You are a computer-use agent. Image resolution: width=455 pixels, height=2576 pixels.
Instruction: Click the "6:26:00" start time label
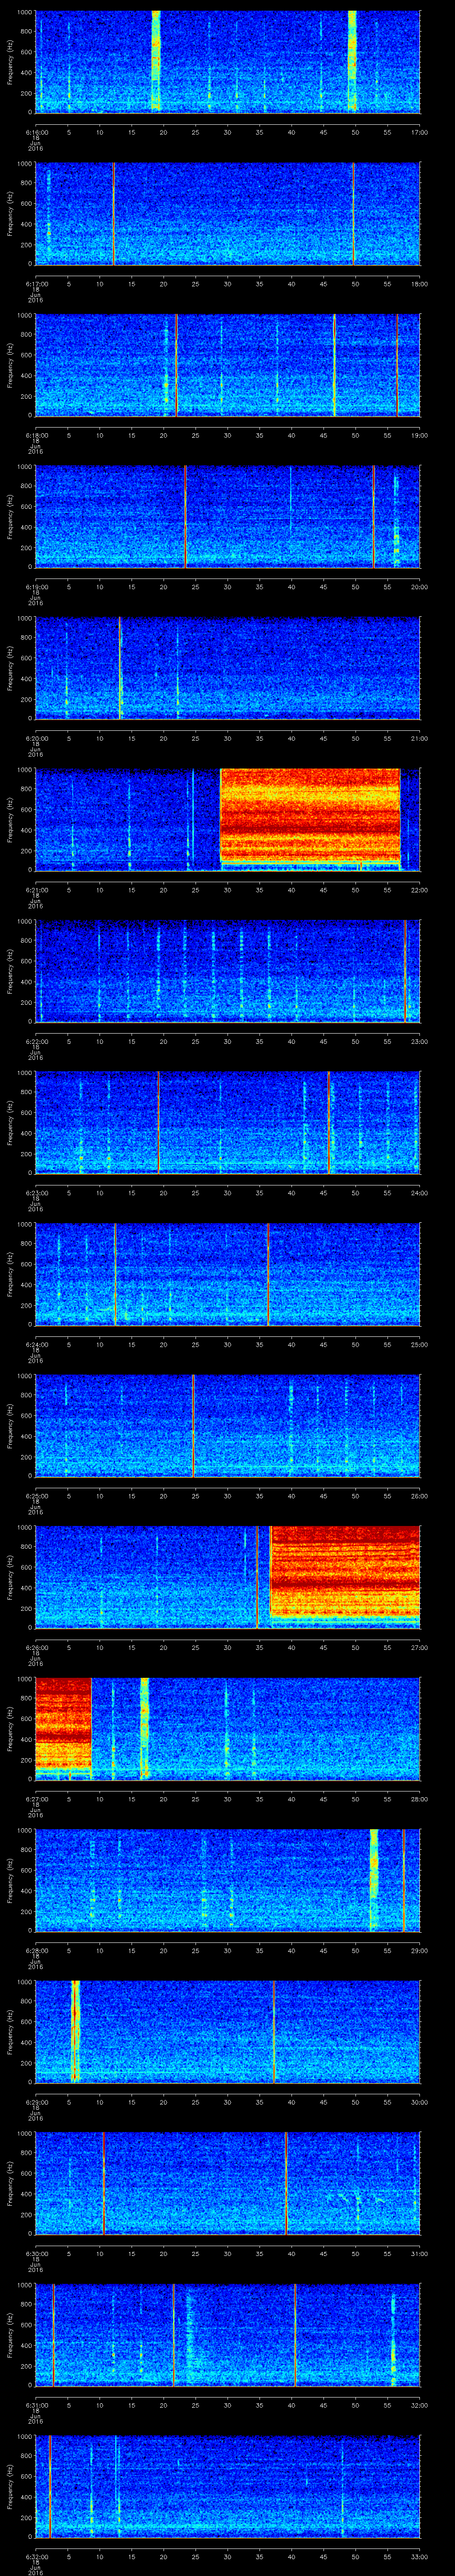coord(36,1647)
